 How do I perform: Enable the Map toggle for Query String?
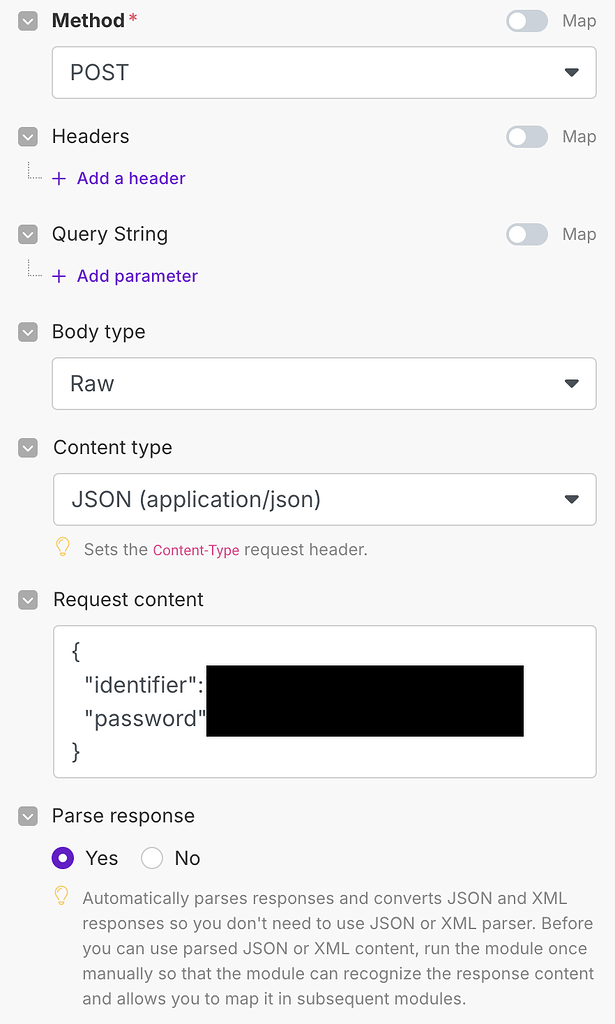coord(526,235)
